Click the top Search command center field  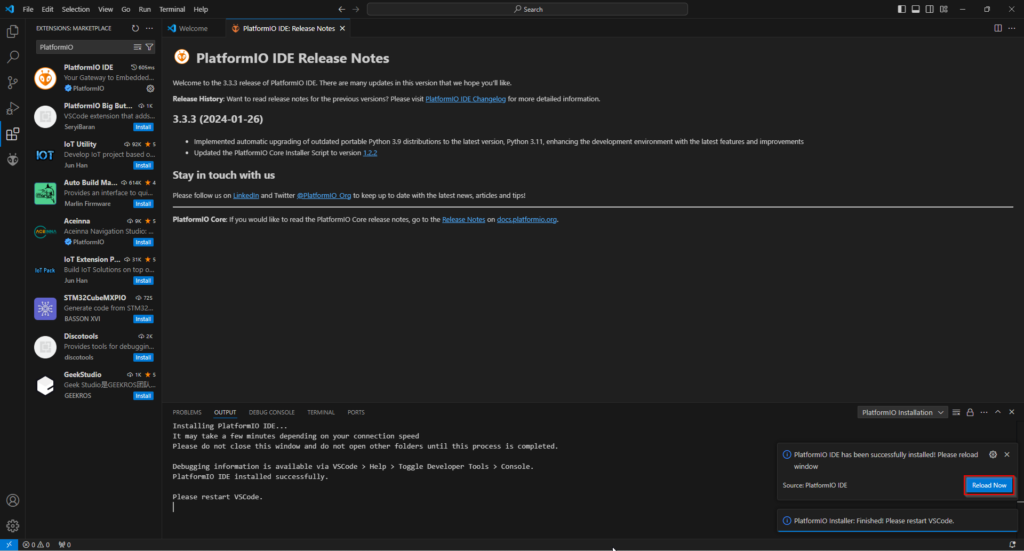[527, 9]
